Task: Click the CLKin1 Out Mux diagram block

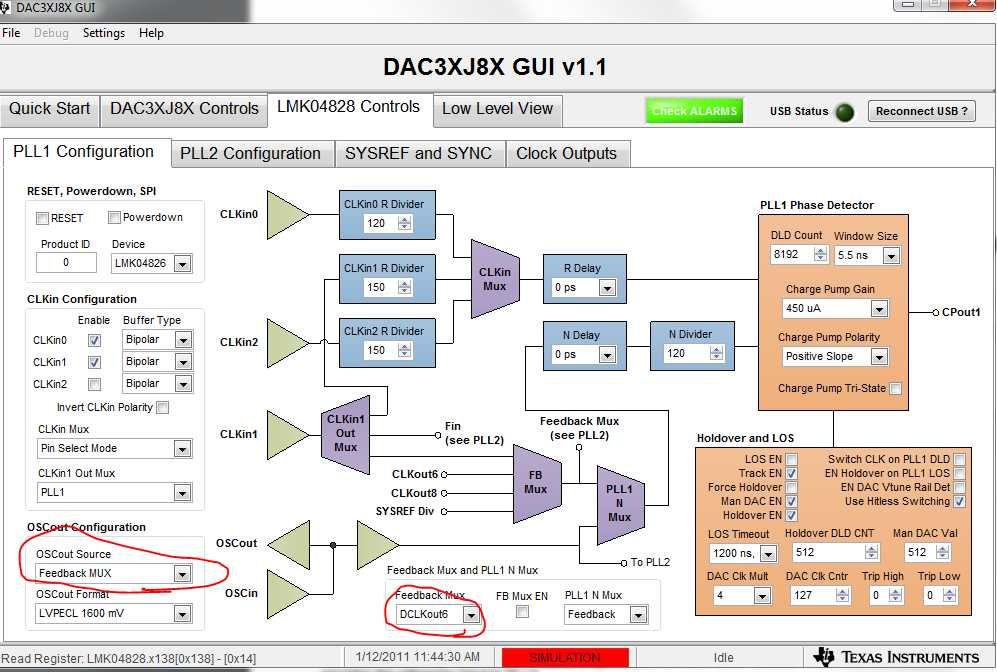Action: [345, 435]
